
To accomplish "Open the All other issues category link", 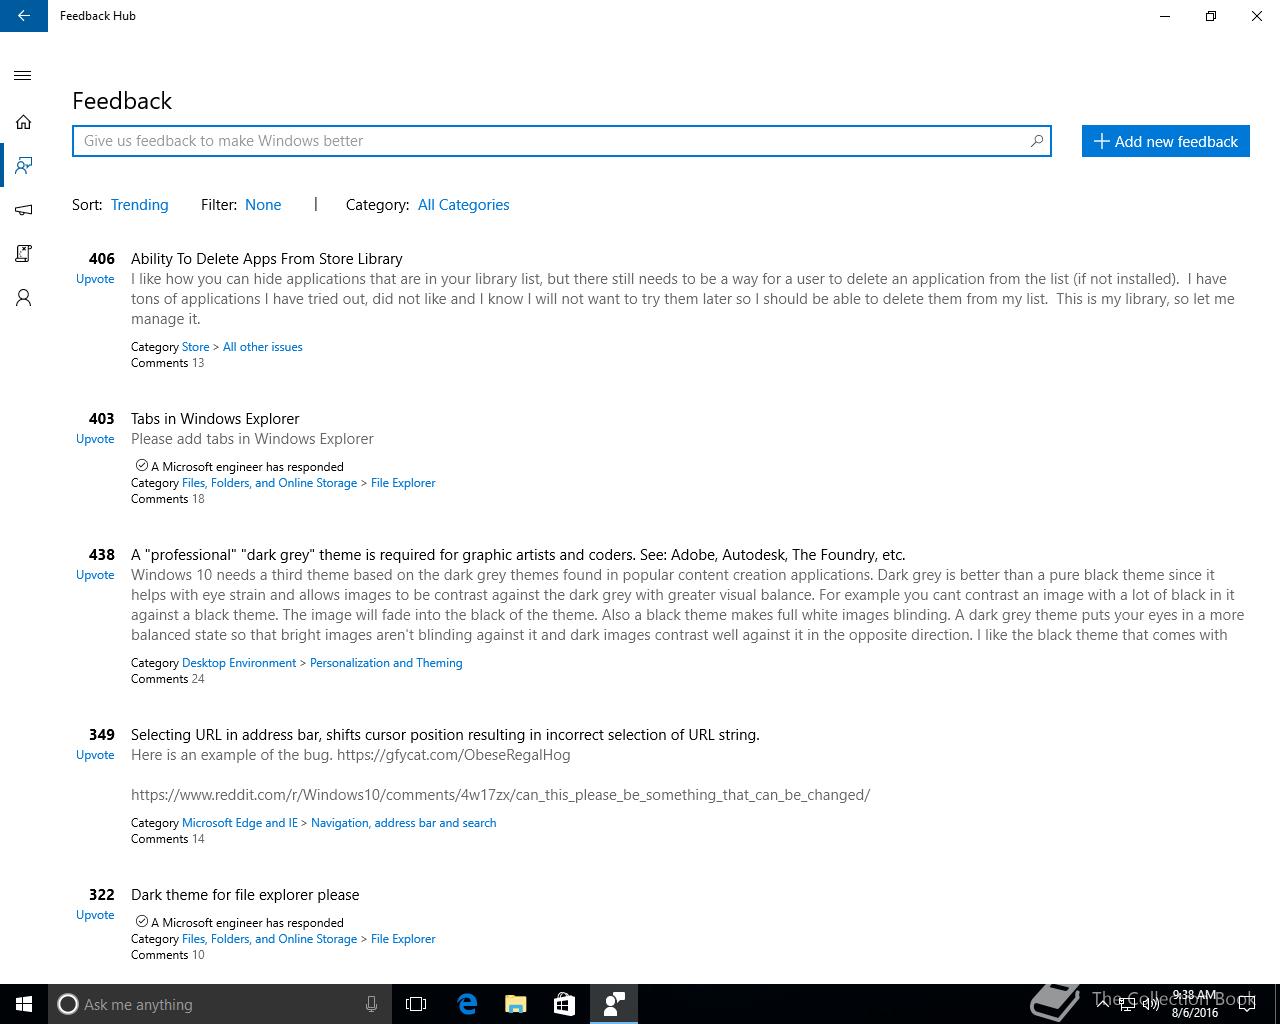I will click(x=262, y=347).
